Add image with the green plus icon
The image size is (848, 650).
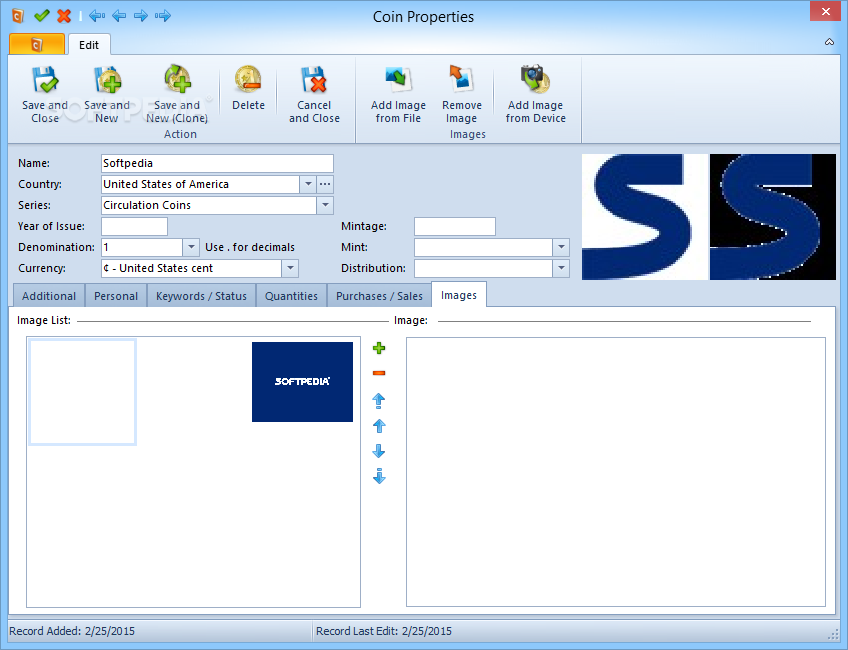[379, 348]
